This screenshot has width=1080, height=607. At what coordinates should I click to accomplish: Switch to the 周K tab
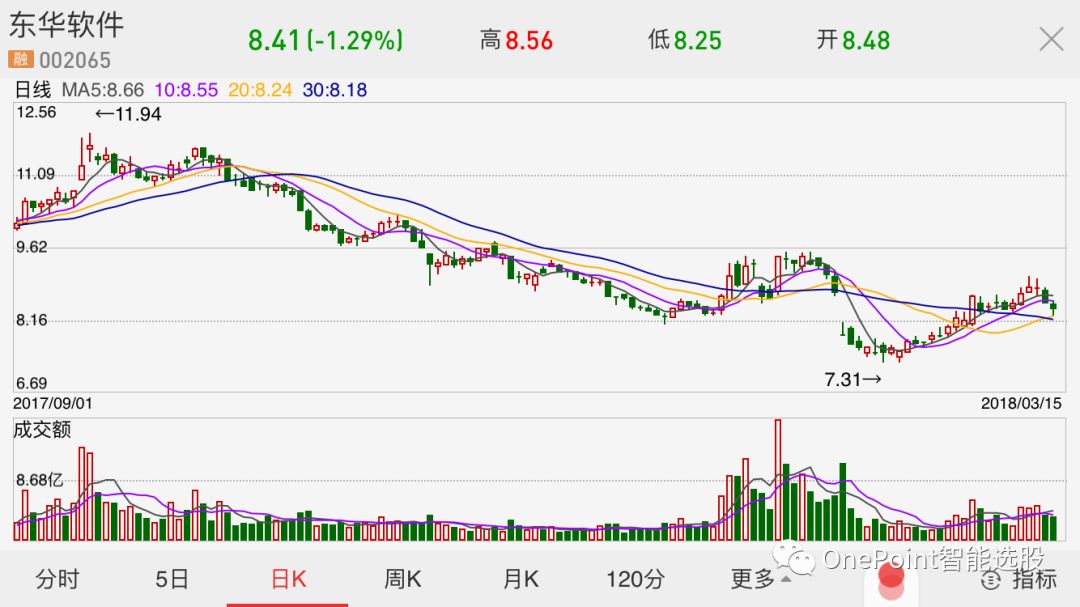(402, 579)
